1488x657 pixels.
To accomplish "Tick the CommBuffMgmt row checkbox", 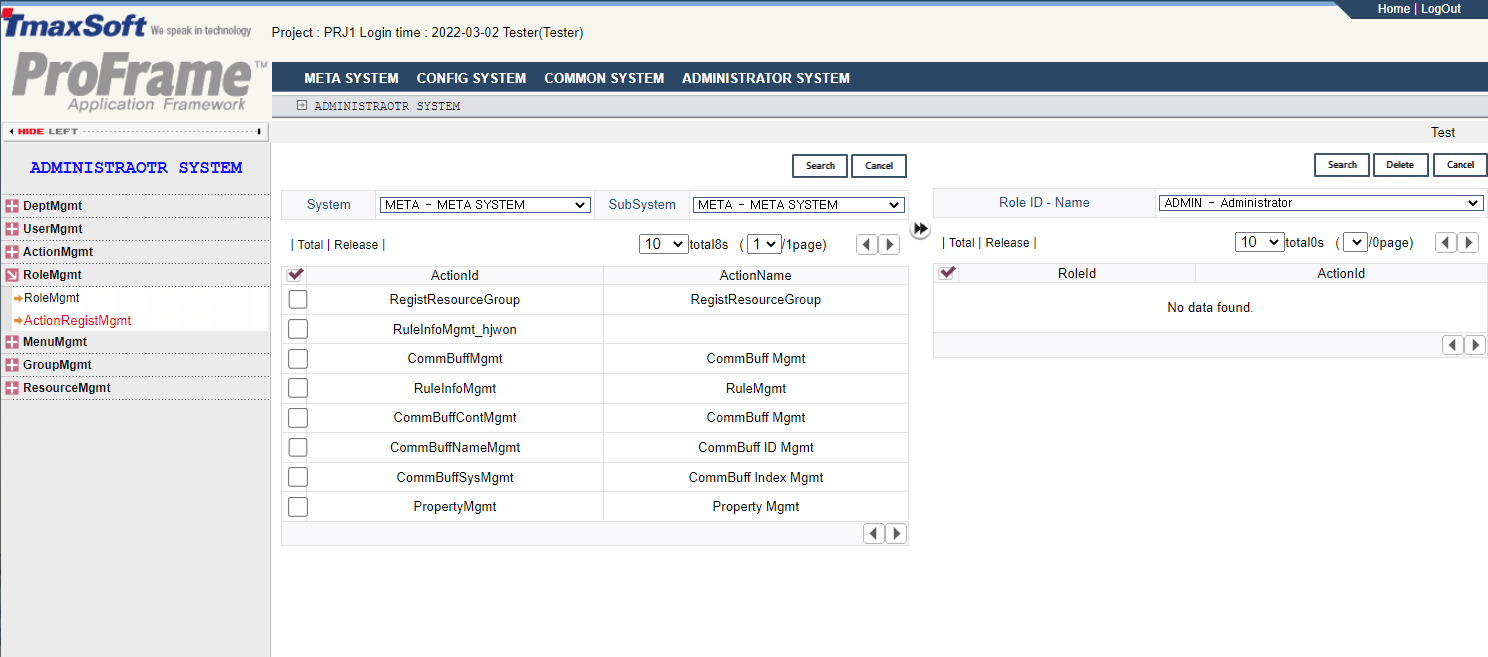I will tap(298, 359).
